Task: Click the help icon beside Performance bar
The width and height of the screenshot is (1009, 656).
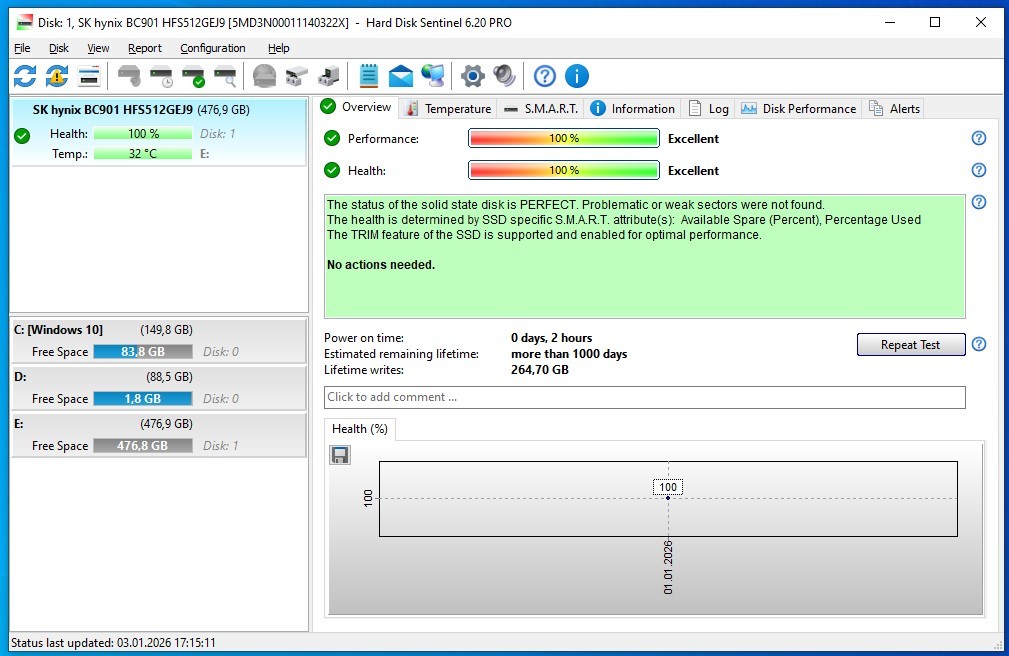Action: 979,139
